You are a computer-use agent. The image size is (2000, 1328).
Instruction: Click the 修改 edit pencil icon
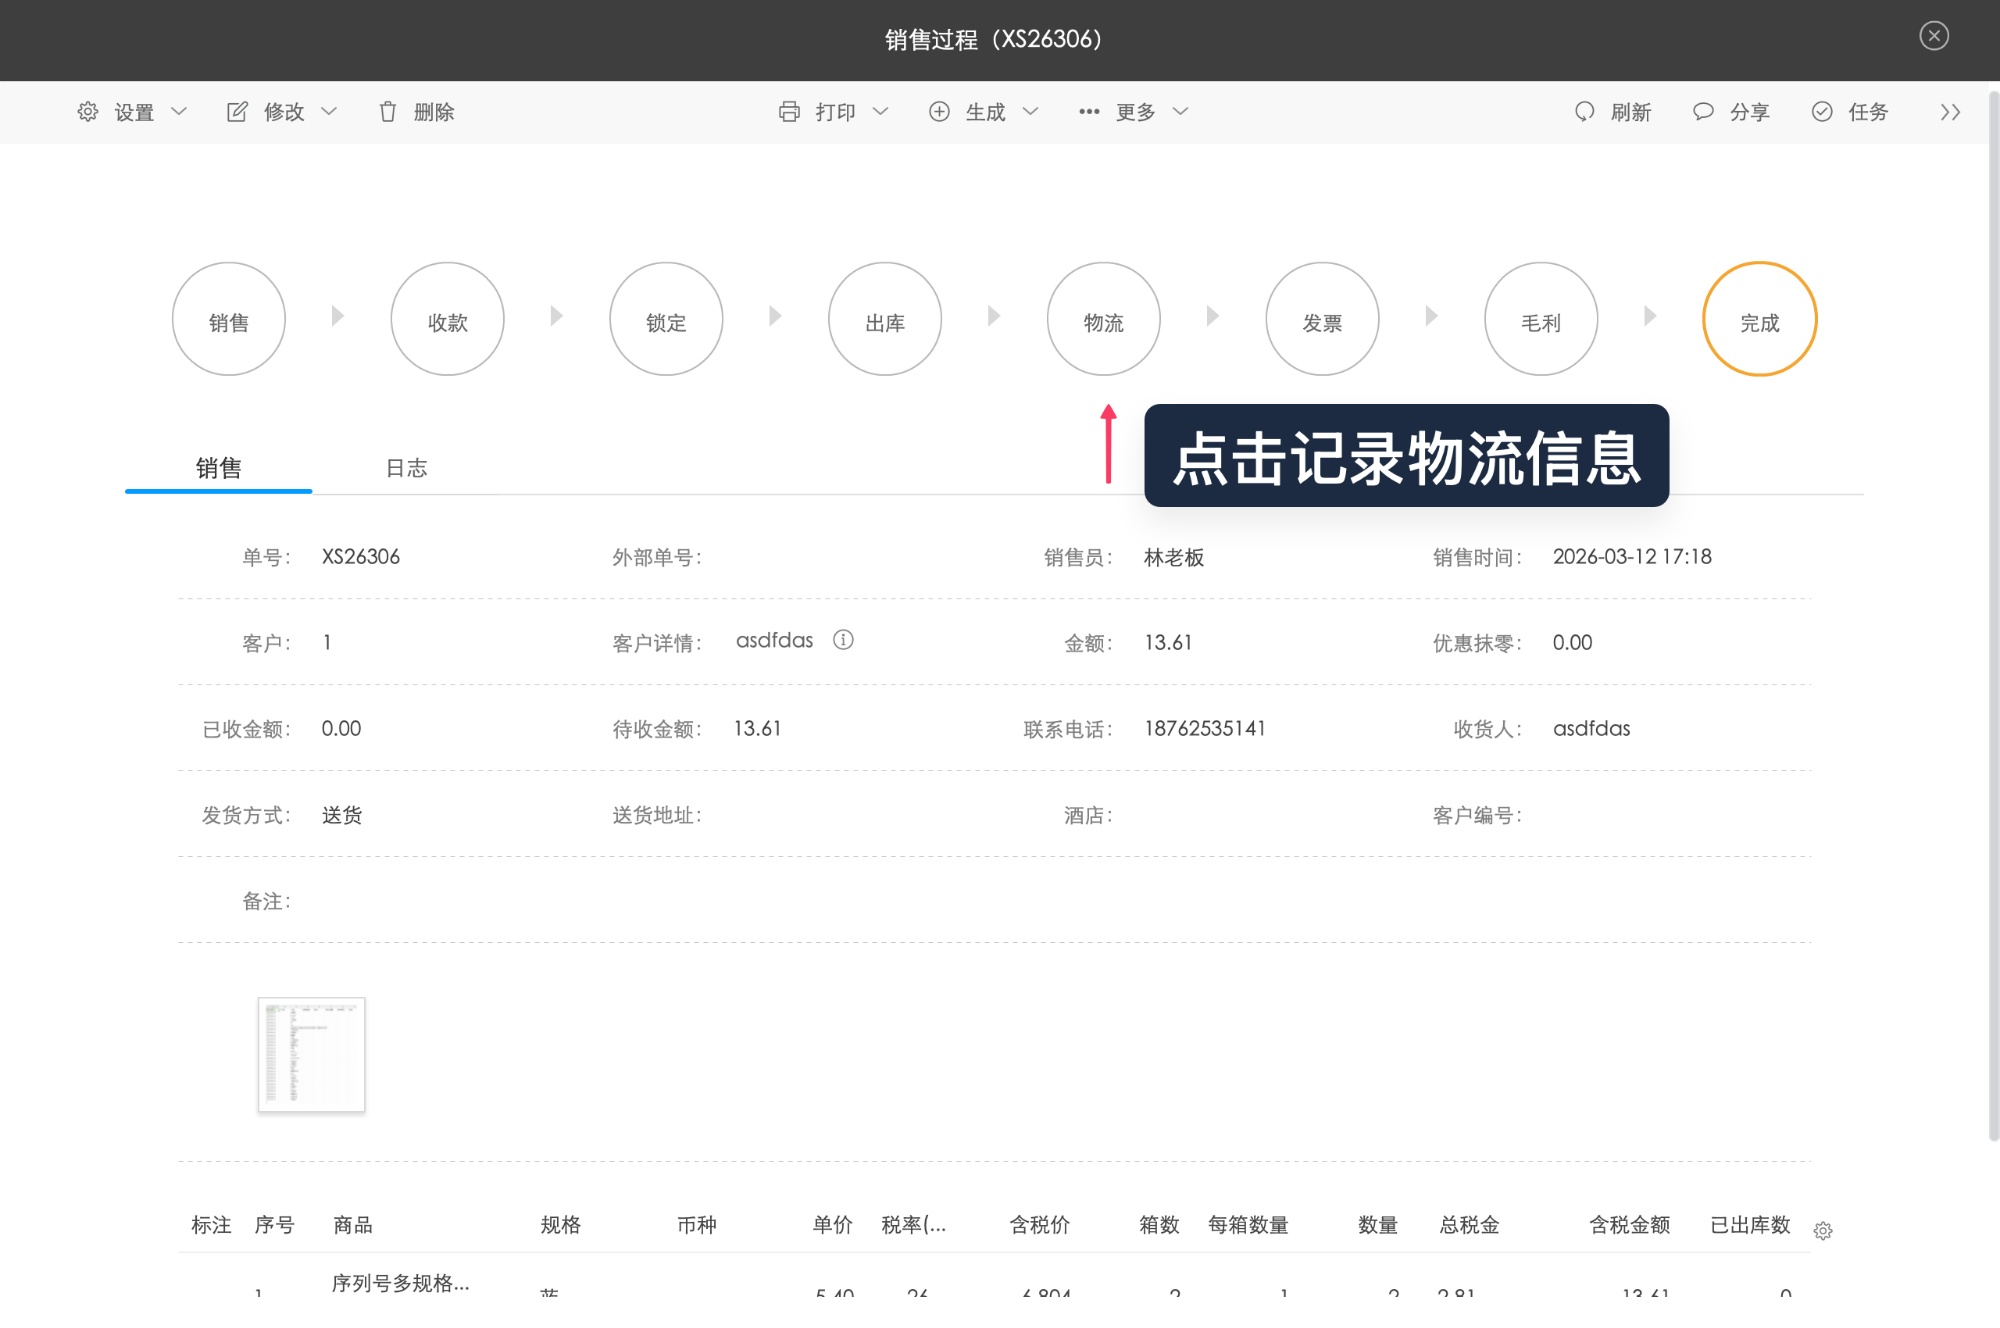[x=237, y=112]
